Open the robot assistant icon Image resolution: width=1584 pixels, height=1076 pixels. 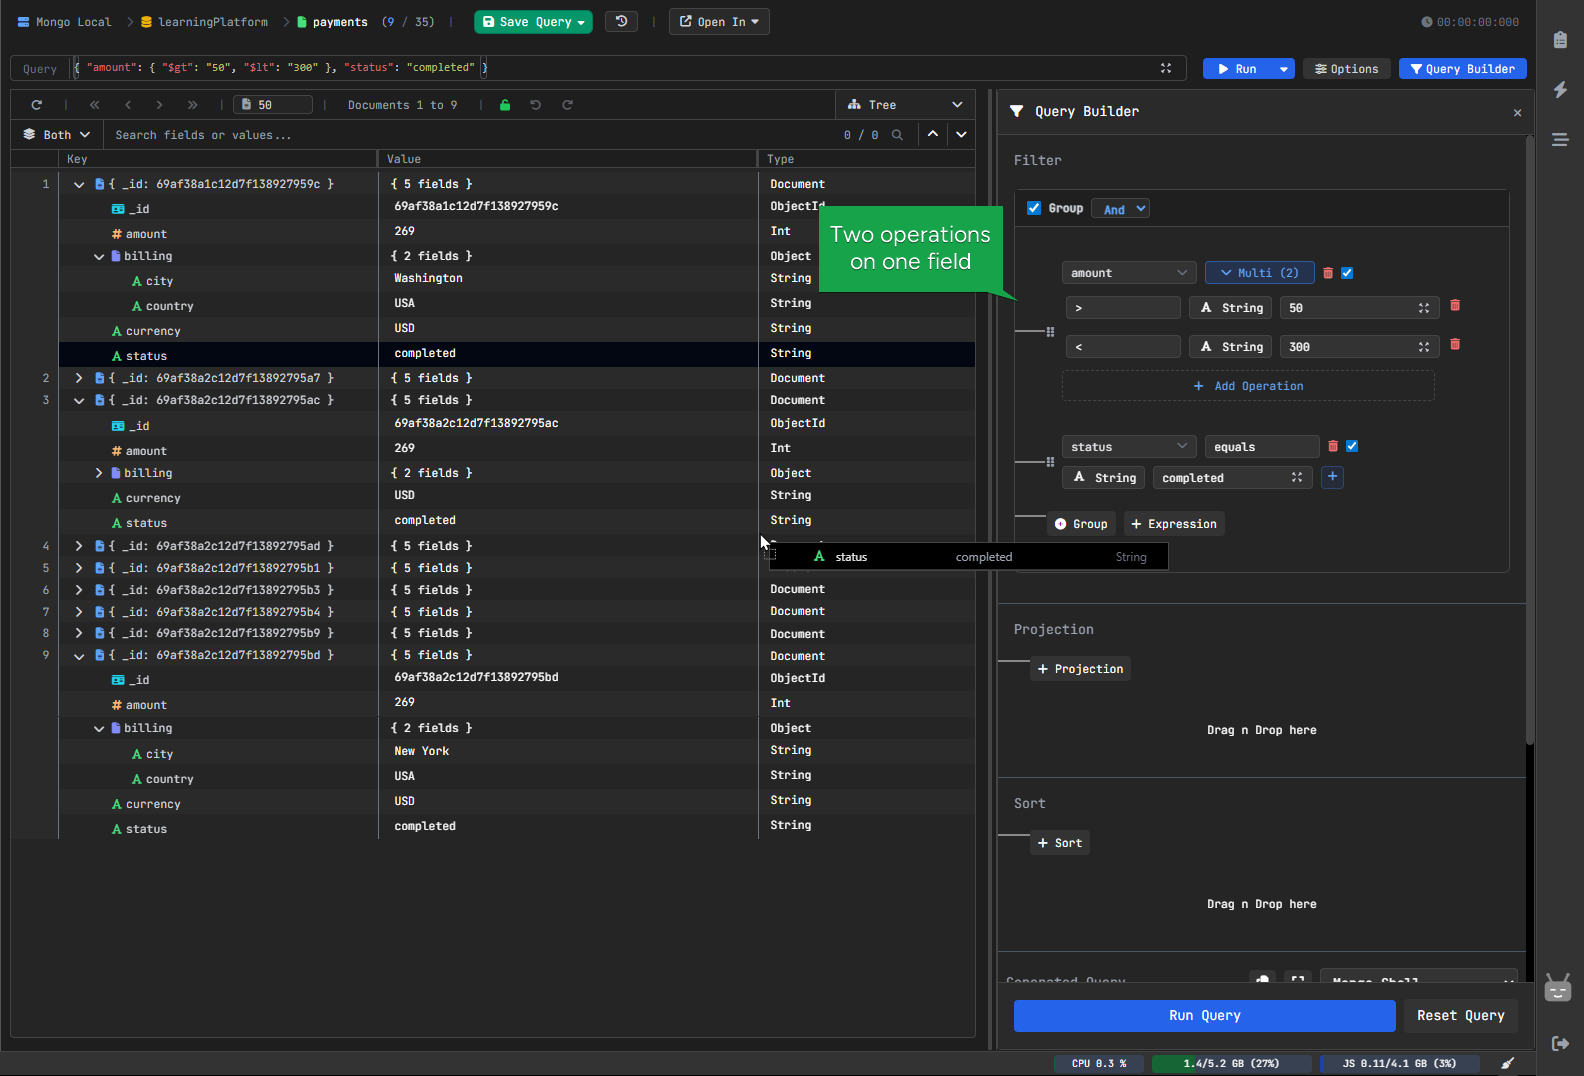1558,988
